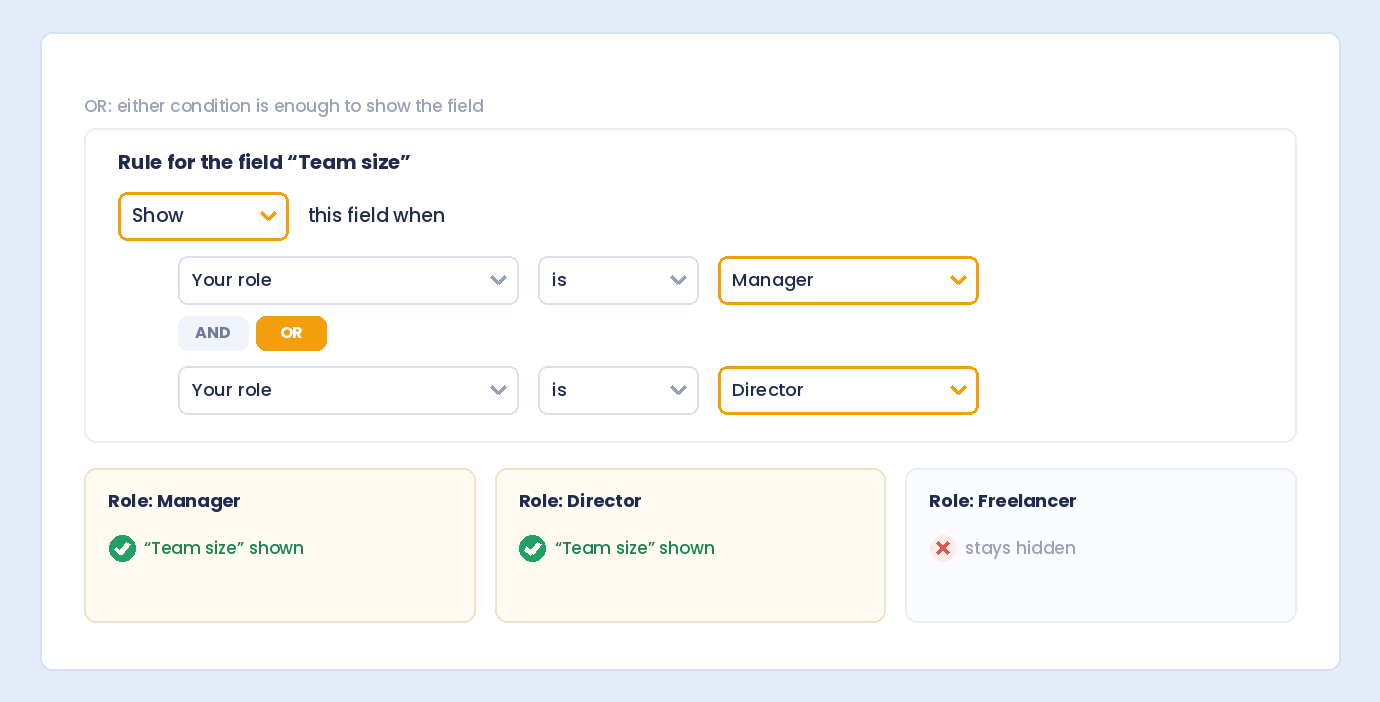Open the second Your role field dropdown

tap(348, 390)
